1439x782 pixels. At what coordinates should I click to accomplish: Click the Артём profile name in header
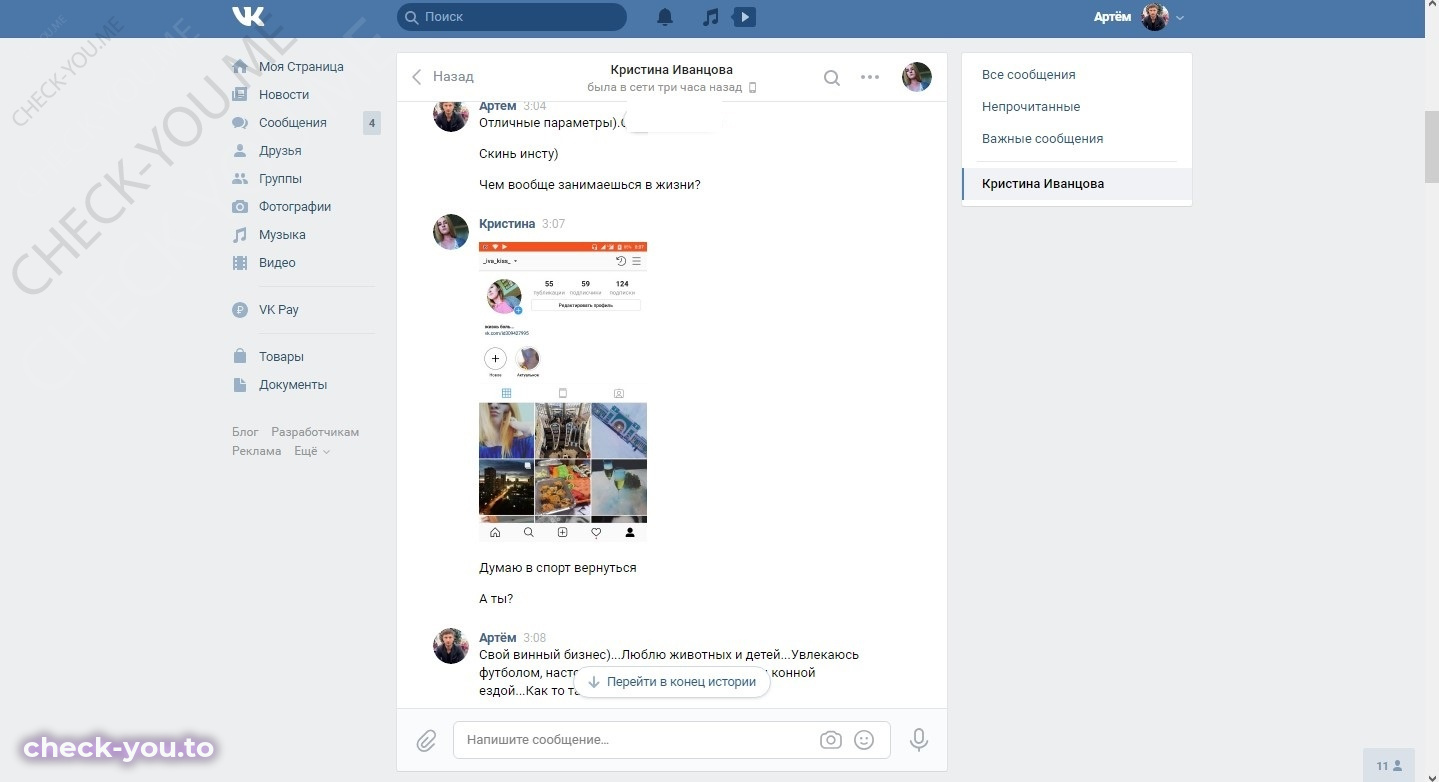click(1112, 18)
